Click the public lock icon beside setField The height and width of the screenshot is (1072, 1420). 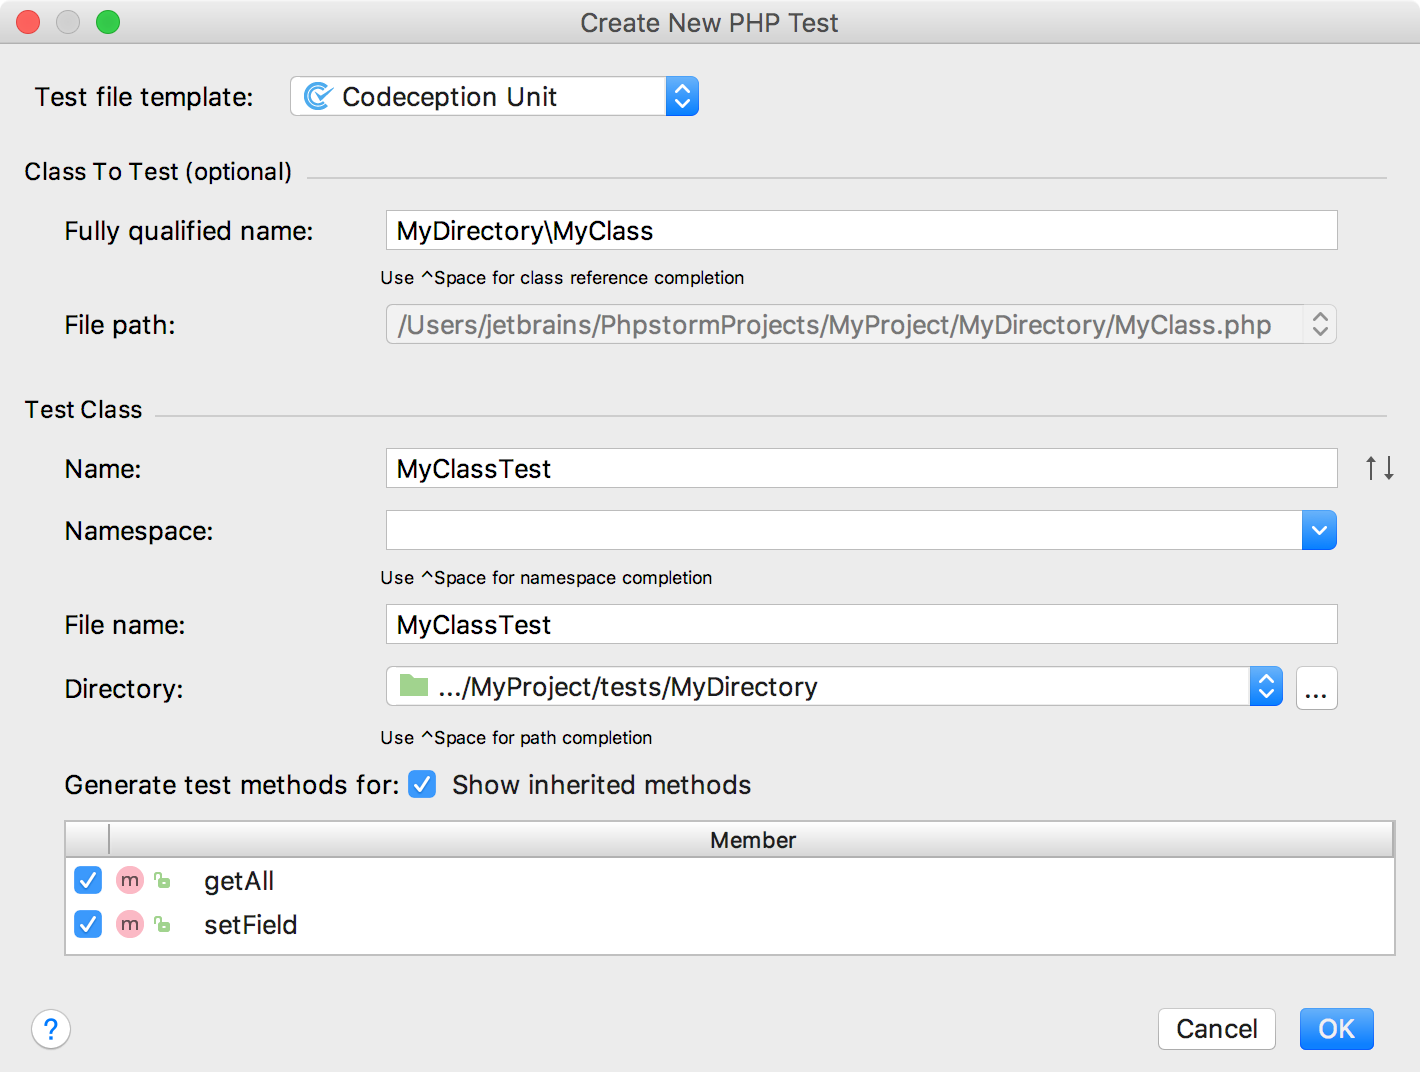162,925
